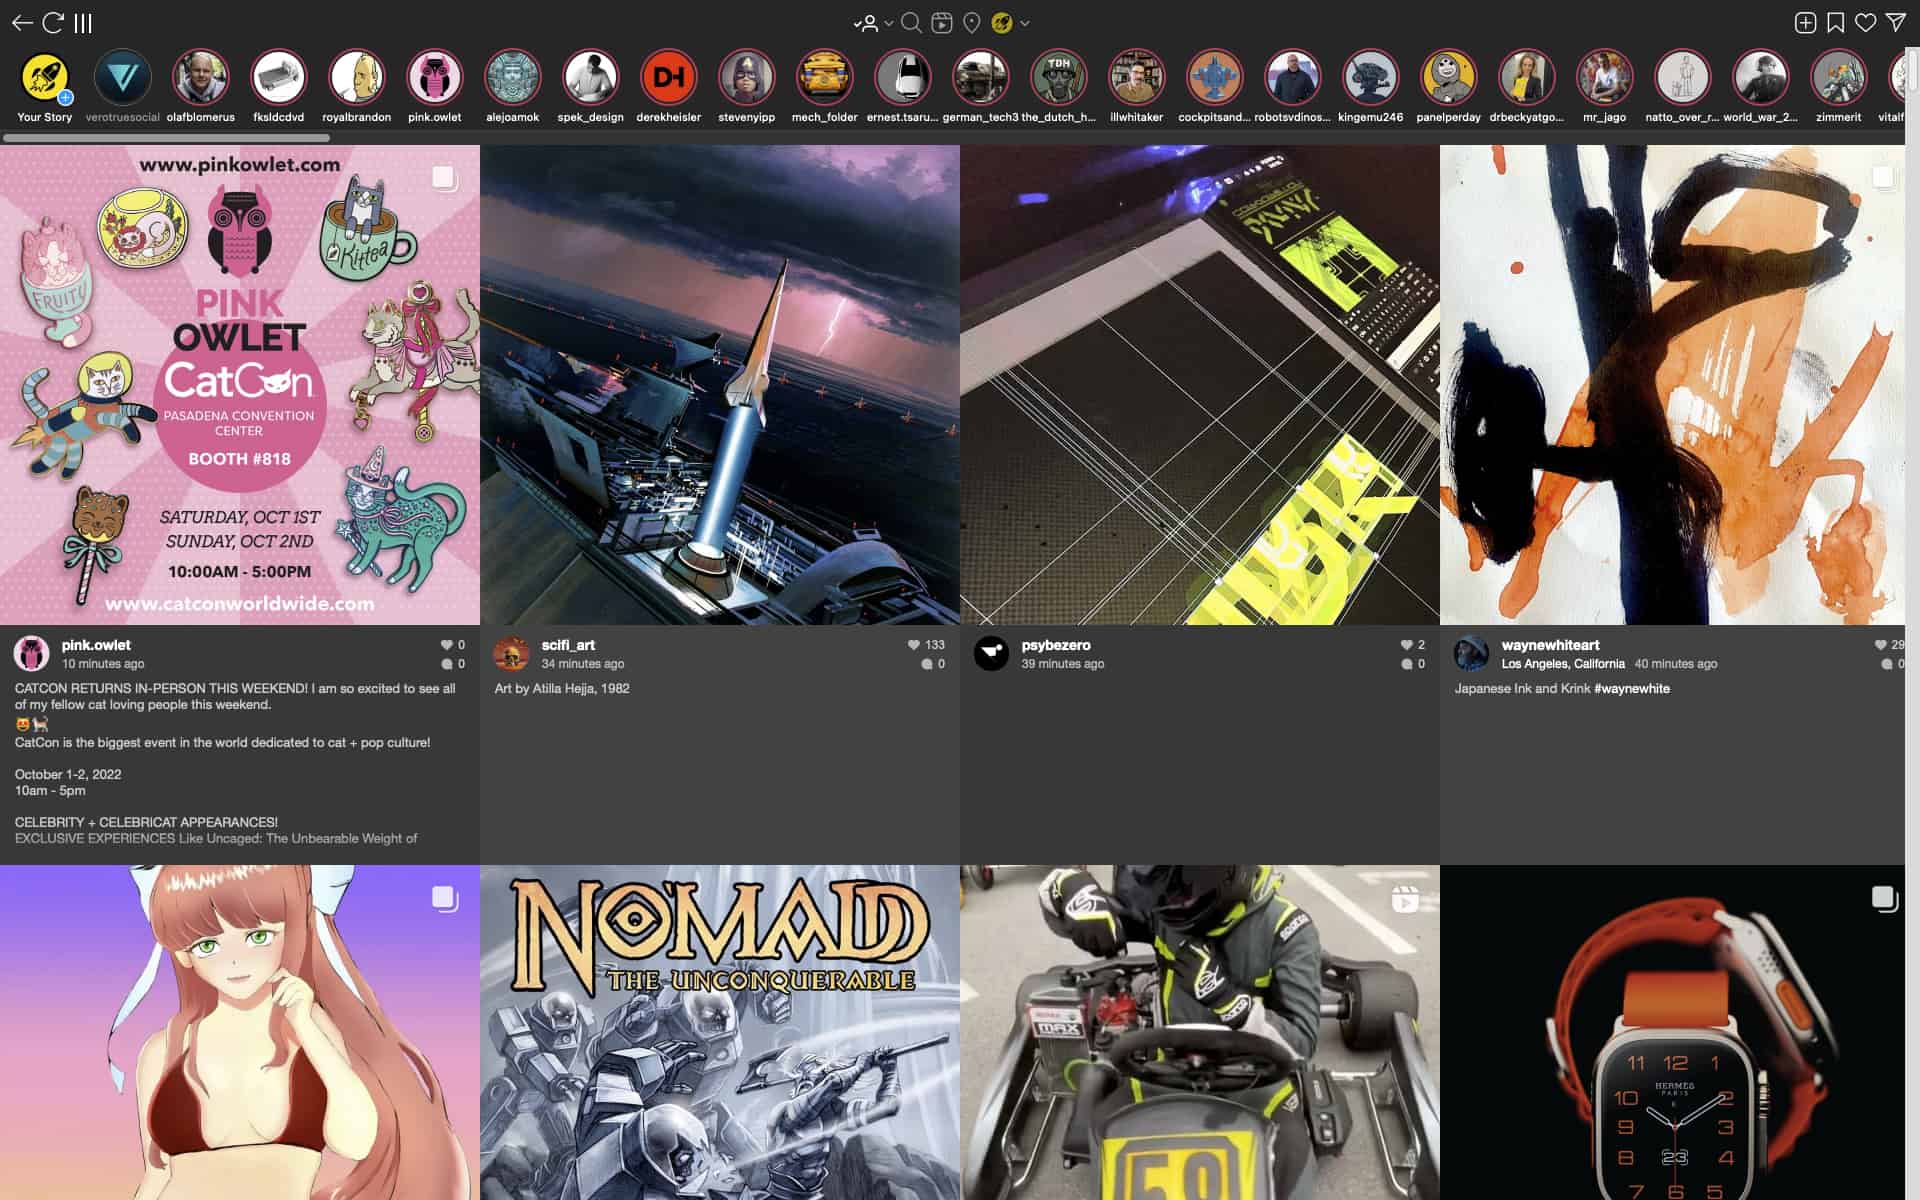This screenshot has height=1200, width=1920.
Task: Open rocket launch sci-fi art image
Action: (x=720, y=385)
